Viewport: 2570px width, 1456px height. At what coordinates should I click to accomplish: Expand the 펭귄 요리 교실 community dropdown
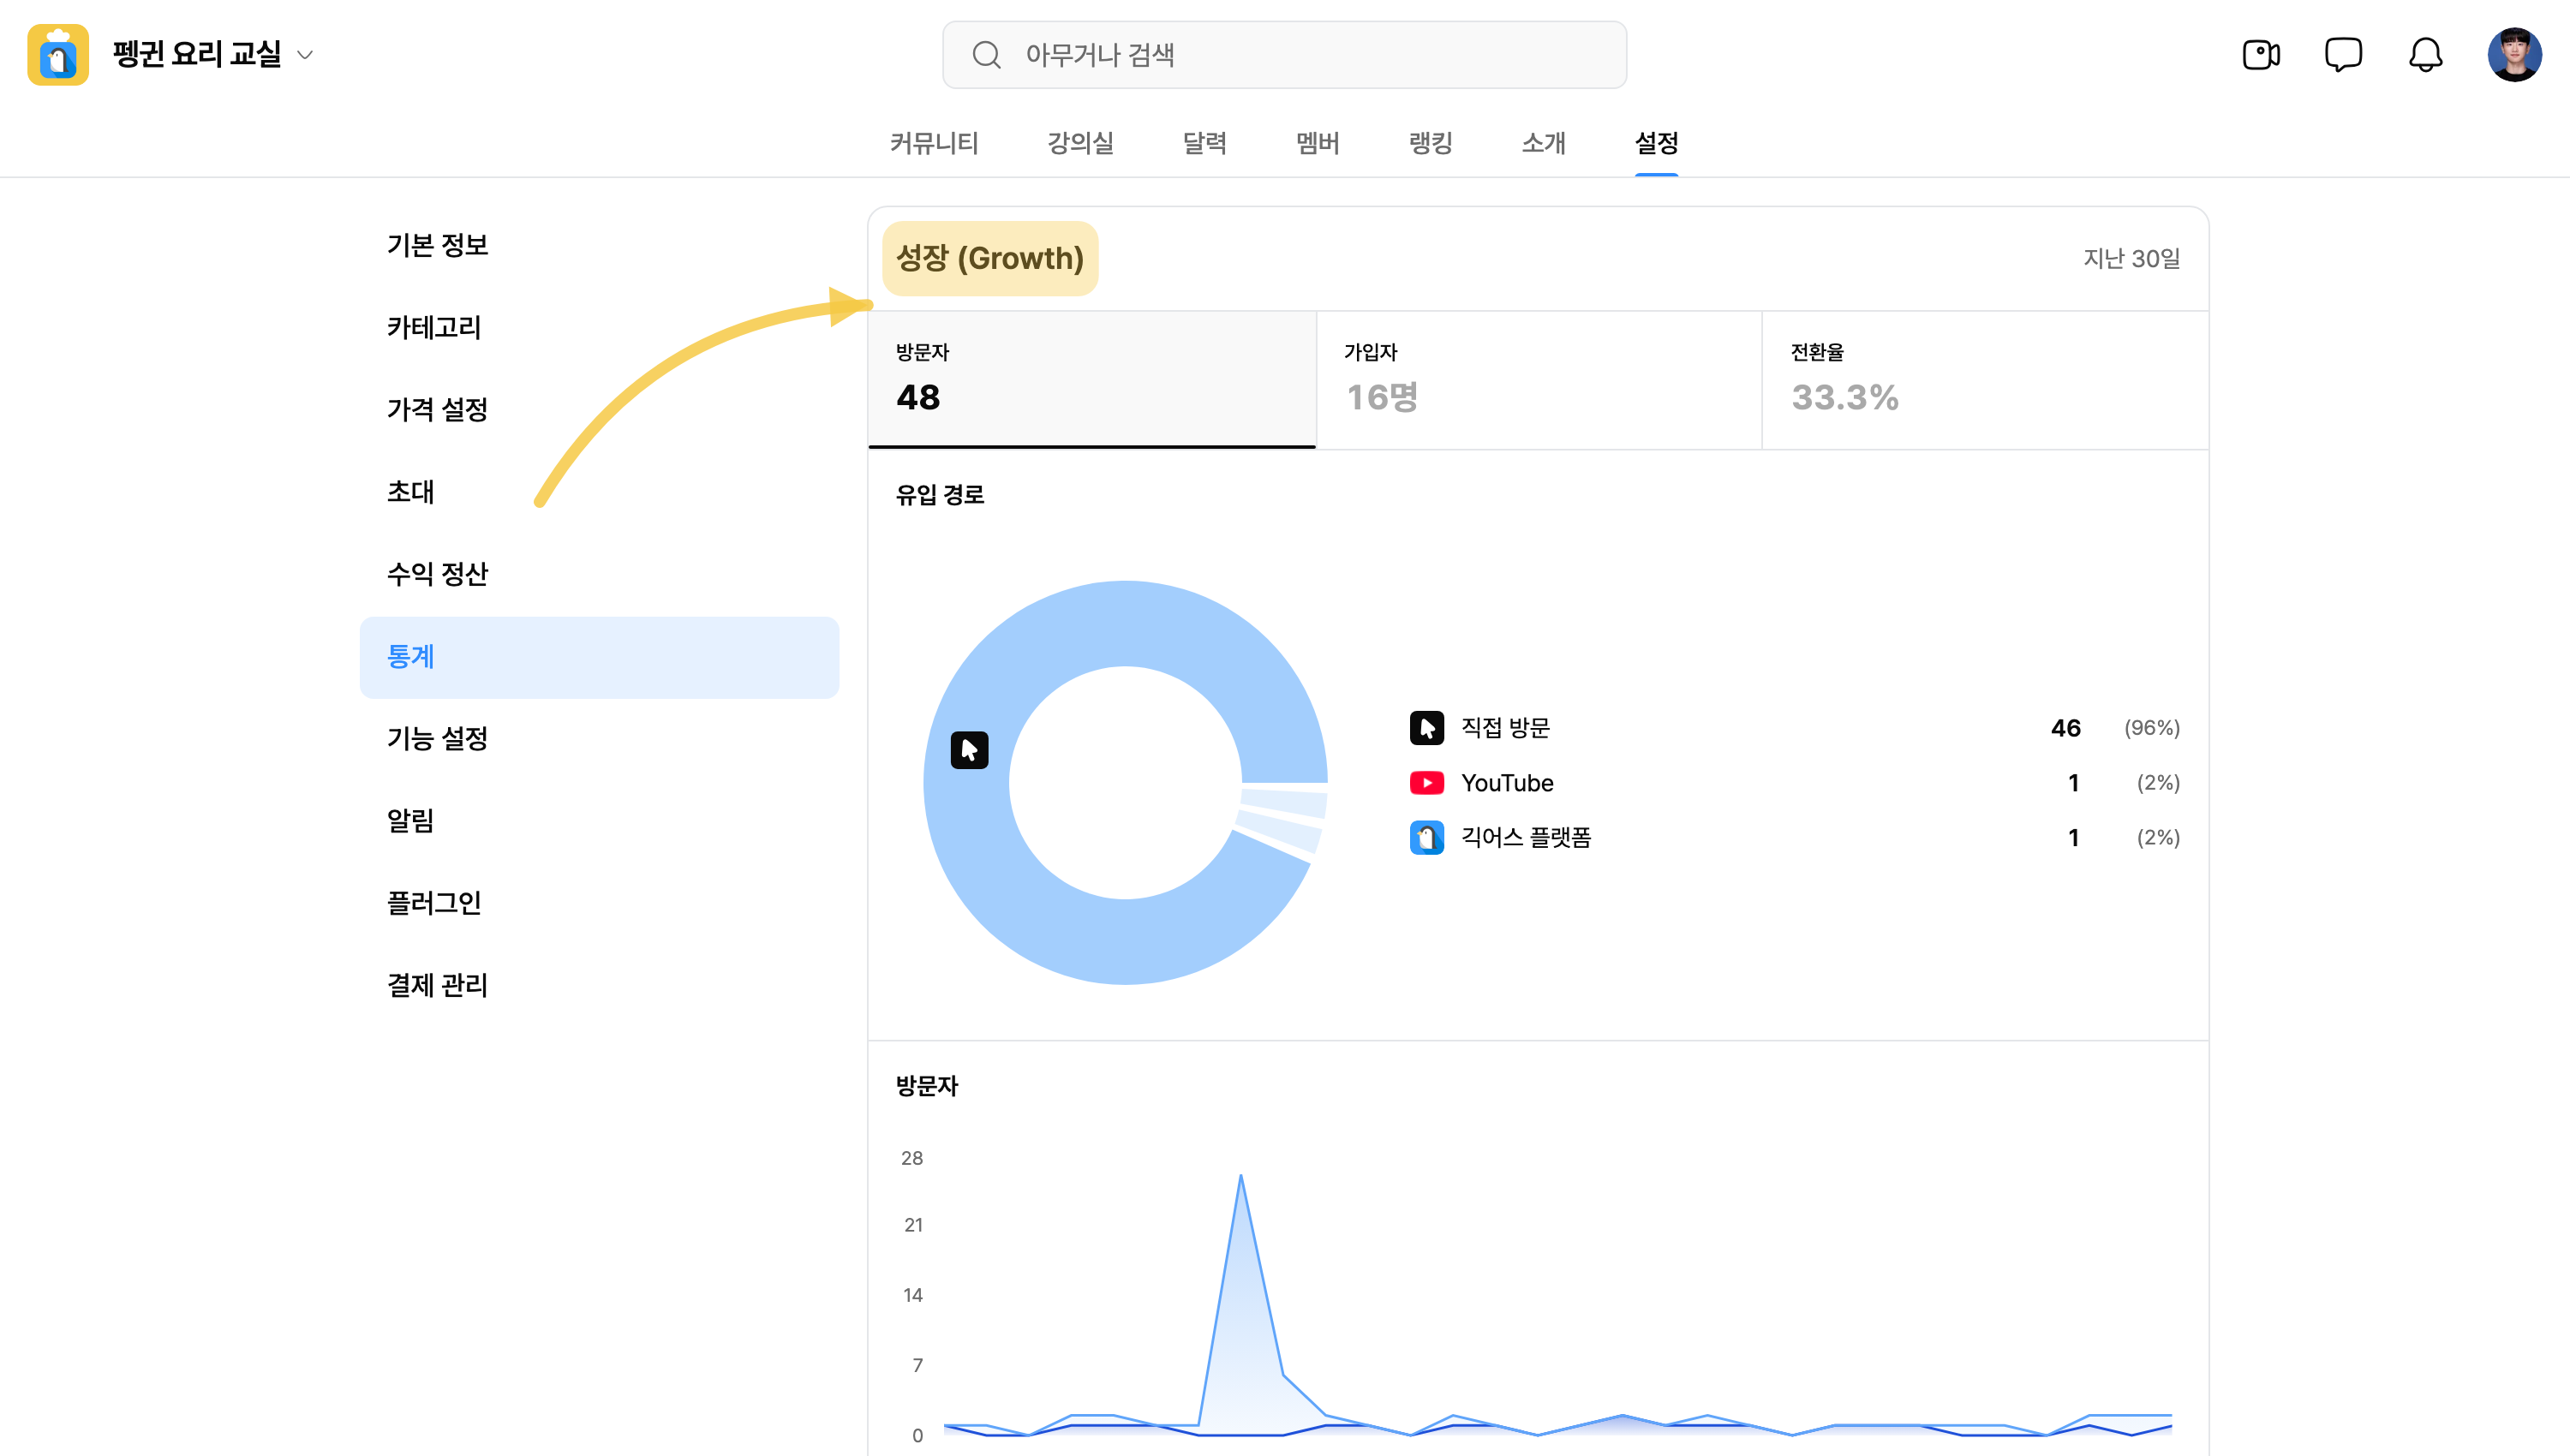305,55
